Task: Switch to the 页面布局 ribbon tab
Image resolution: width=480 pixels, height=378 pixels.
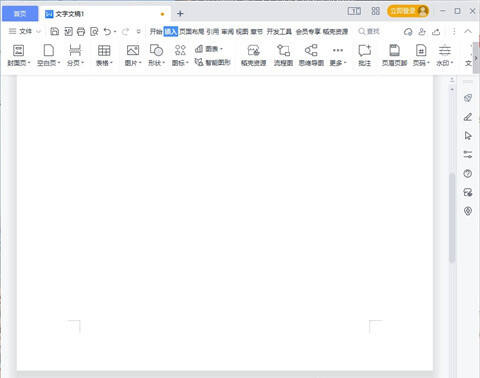Action: (192, 32)
